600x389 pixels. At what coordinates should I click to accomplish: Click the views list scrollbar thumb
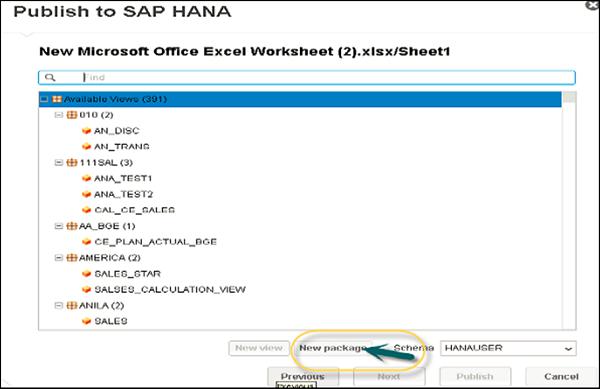[x=569, y=98]
